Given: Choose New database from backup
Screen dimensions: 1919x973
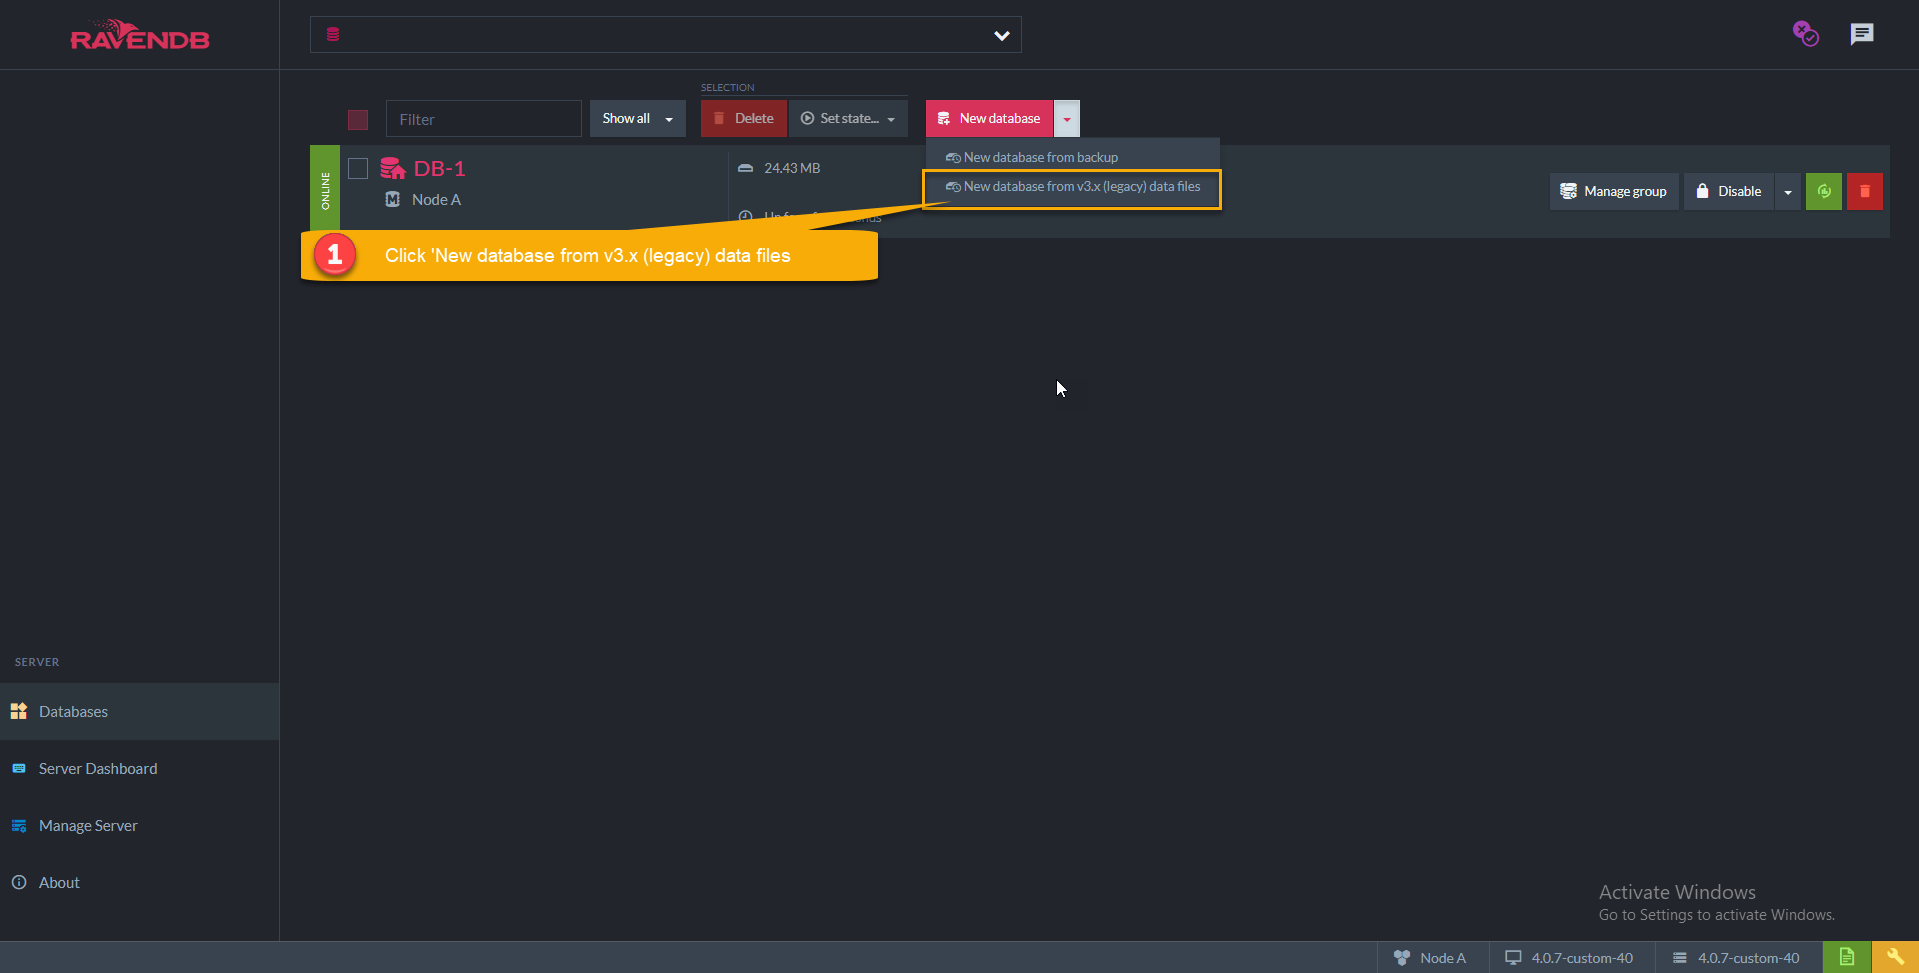Looking at the screenshot, I should 1072,157.
